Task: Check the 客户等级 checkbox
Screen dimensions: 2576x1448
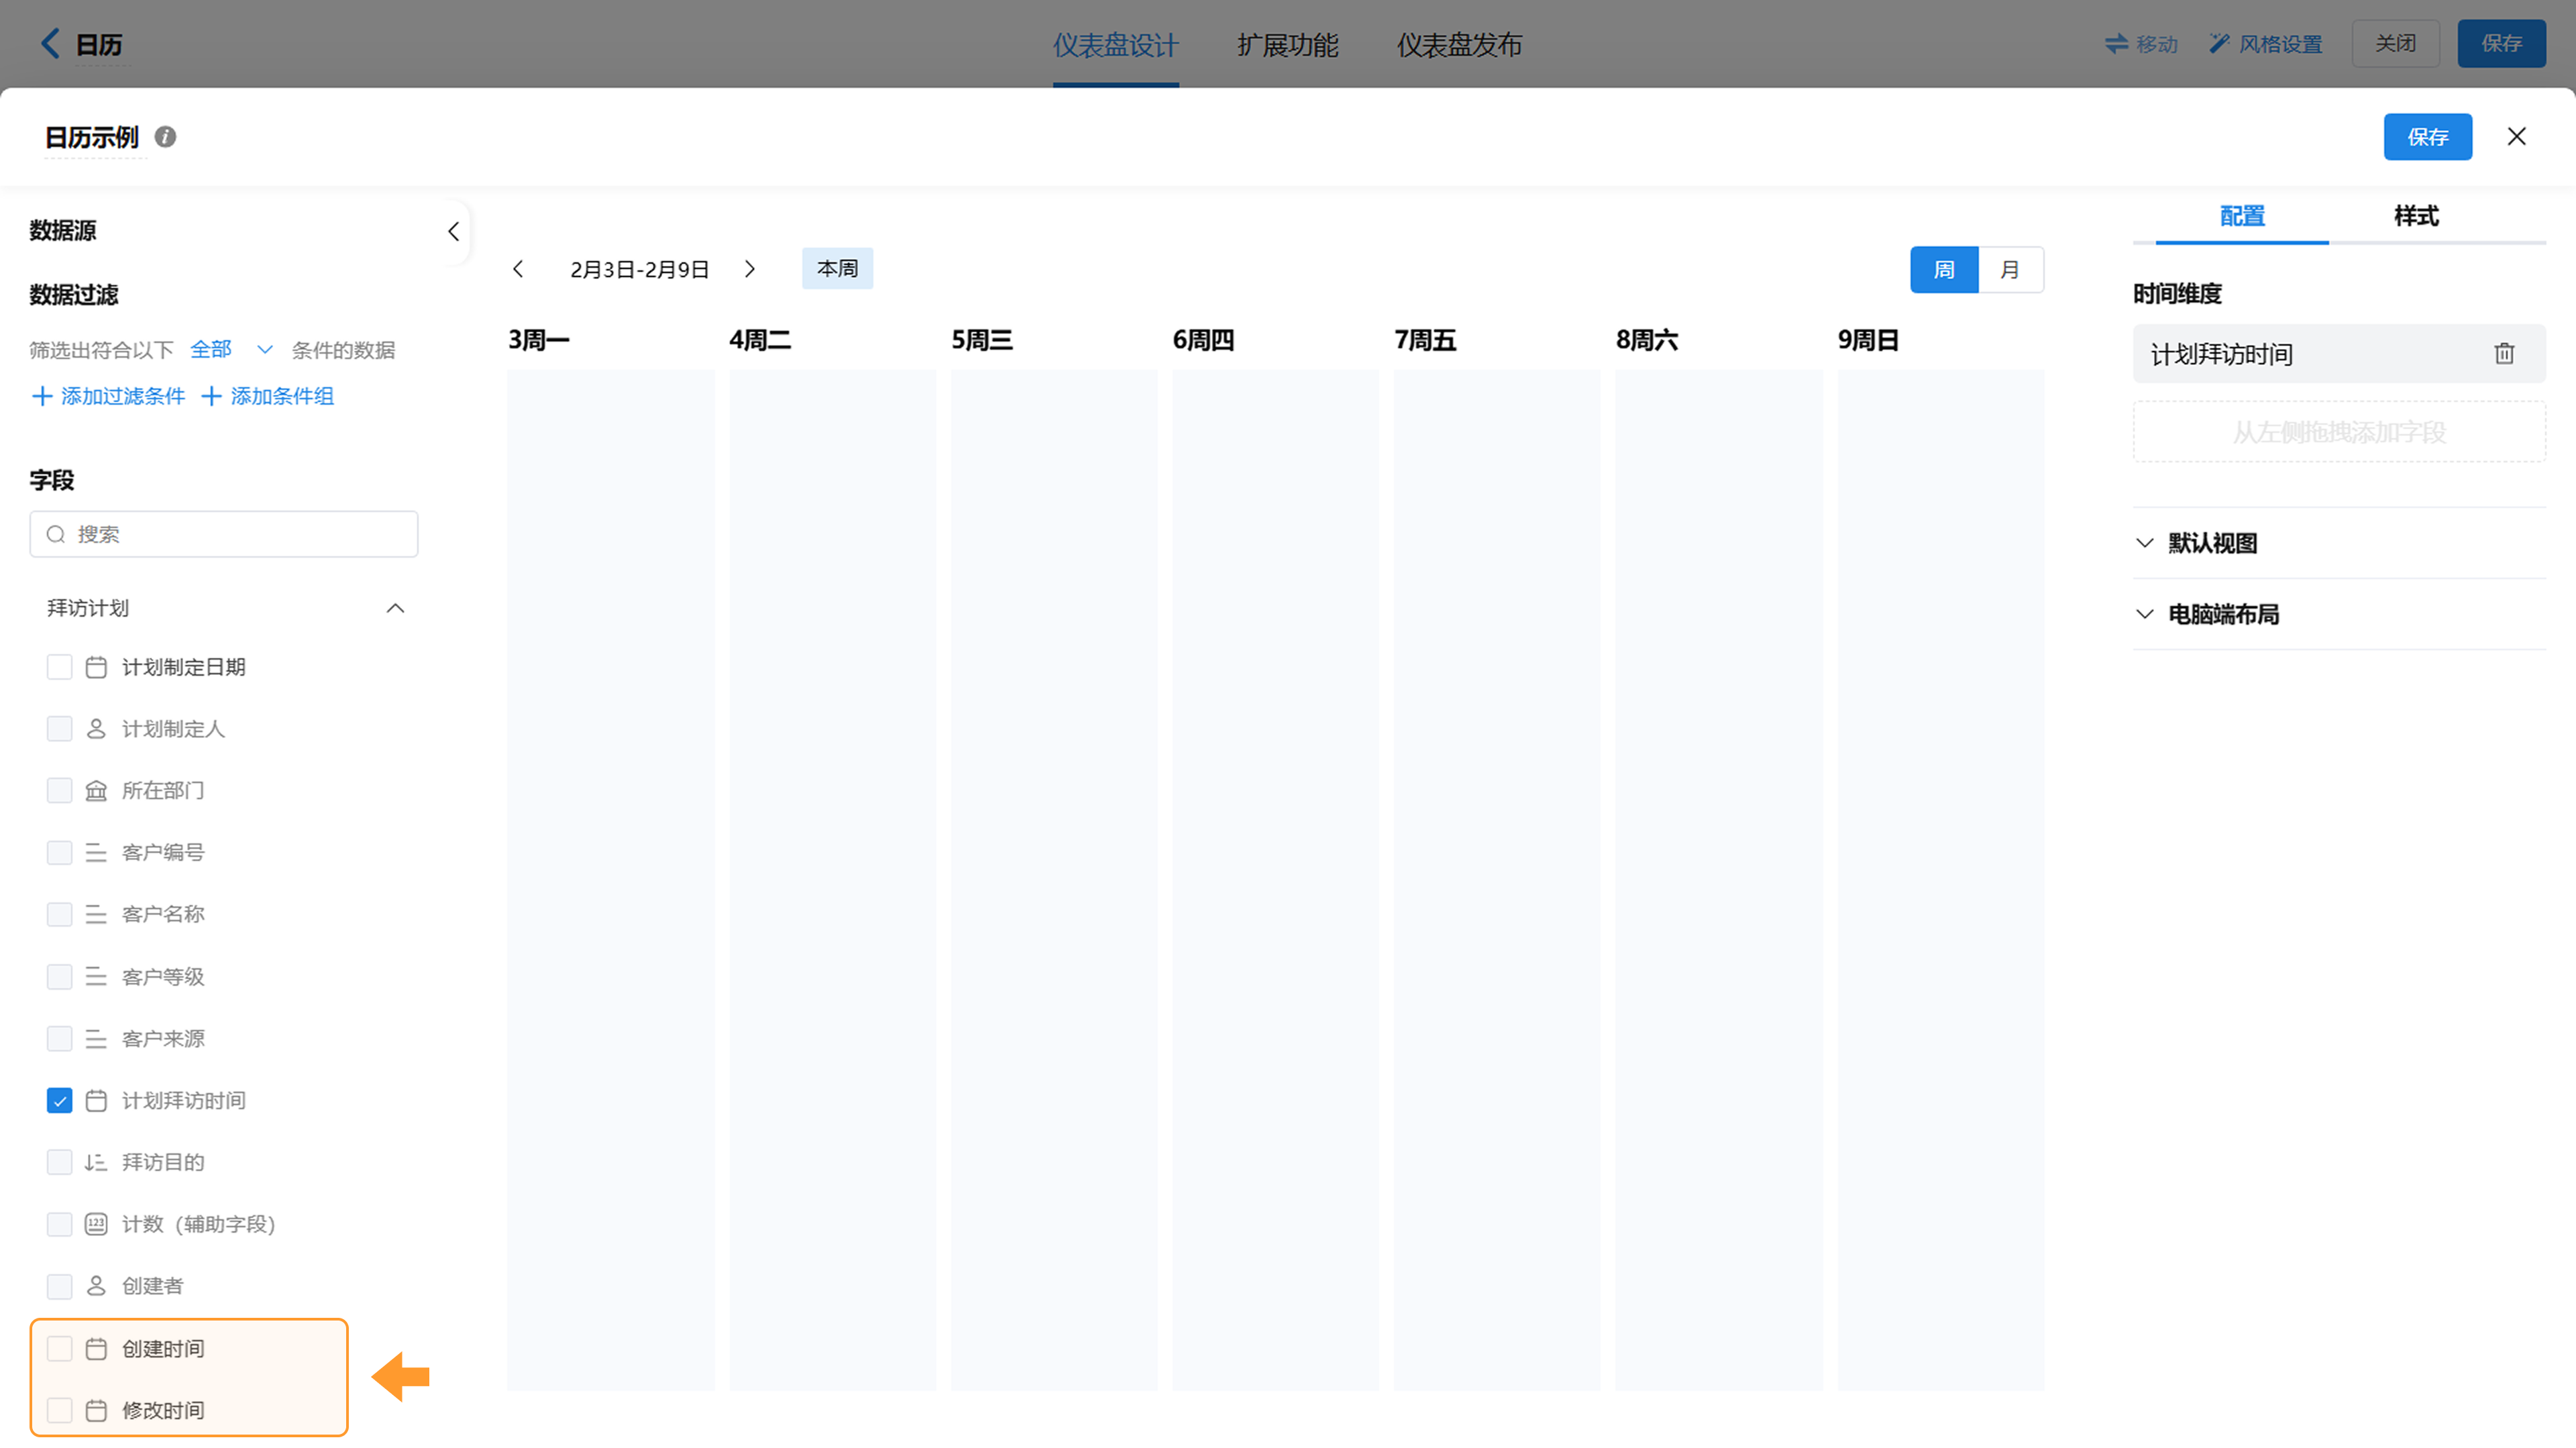Action: click(x=60, y=976)
